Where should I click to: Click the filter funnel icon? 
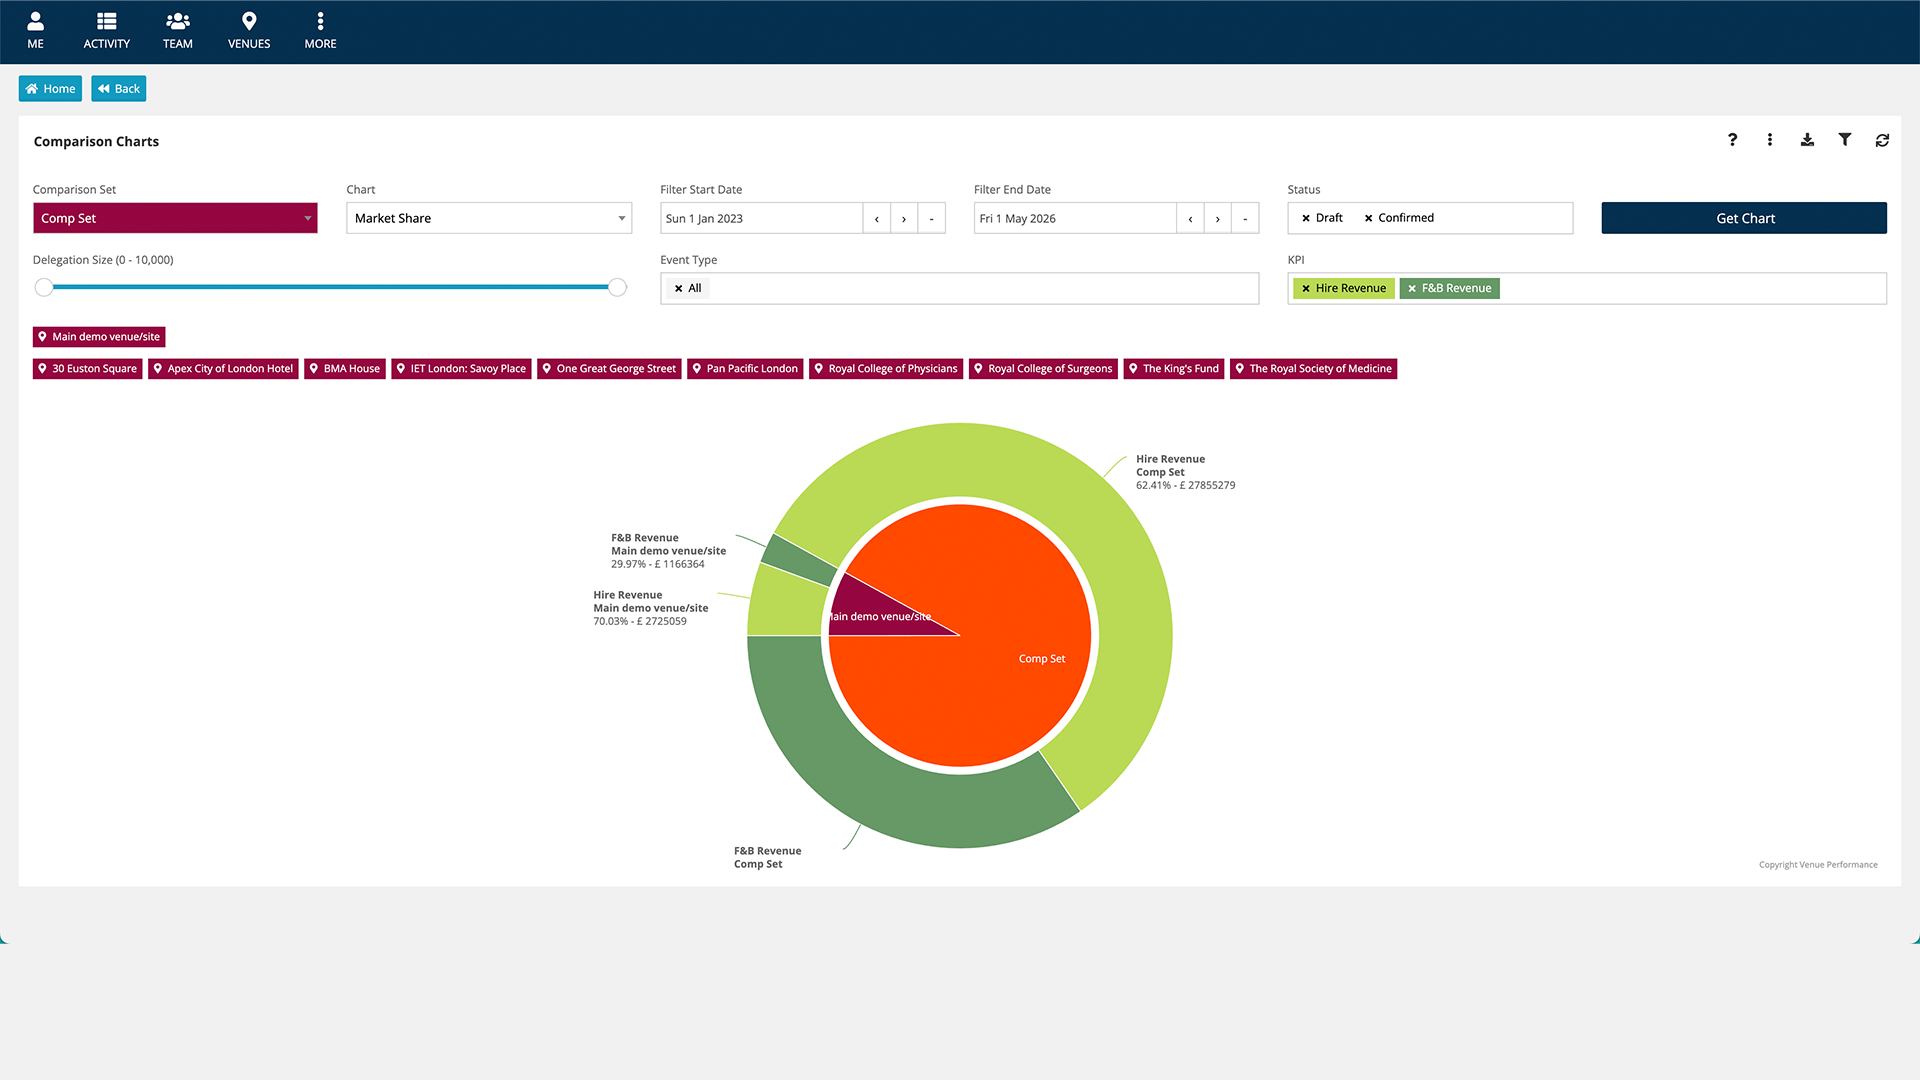coord(1844,140)
